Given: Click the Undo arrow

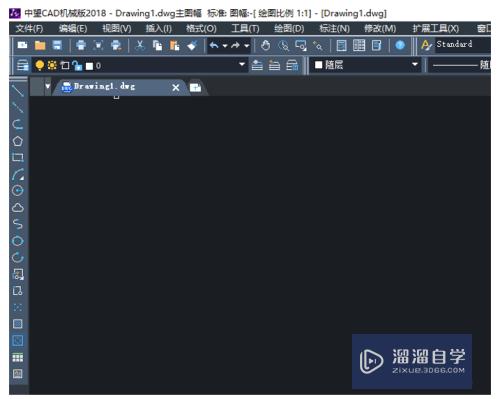Looking at the screenshot, I should [214, 45].
